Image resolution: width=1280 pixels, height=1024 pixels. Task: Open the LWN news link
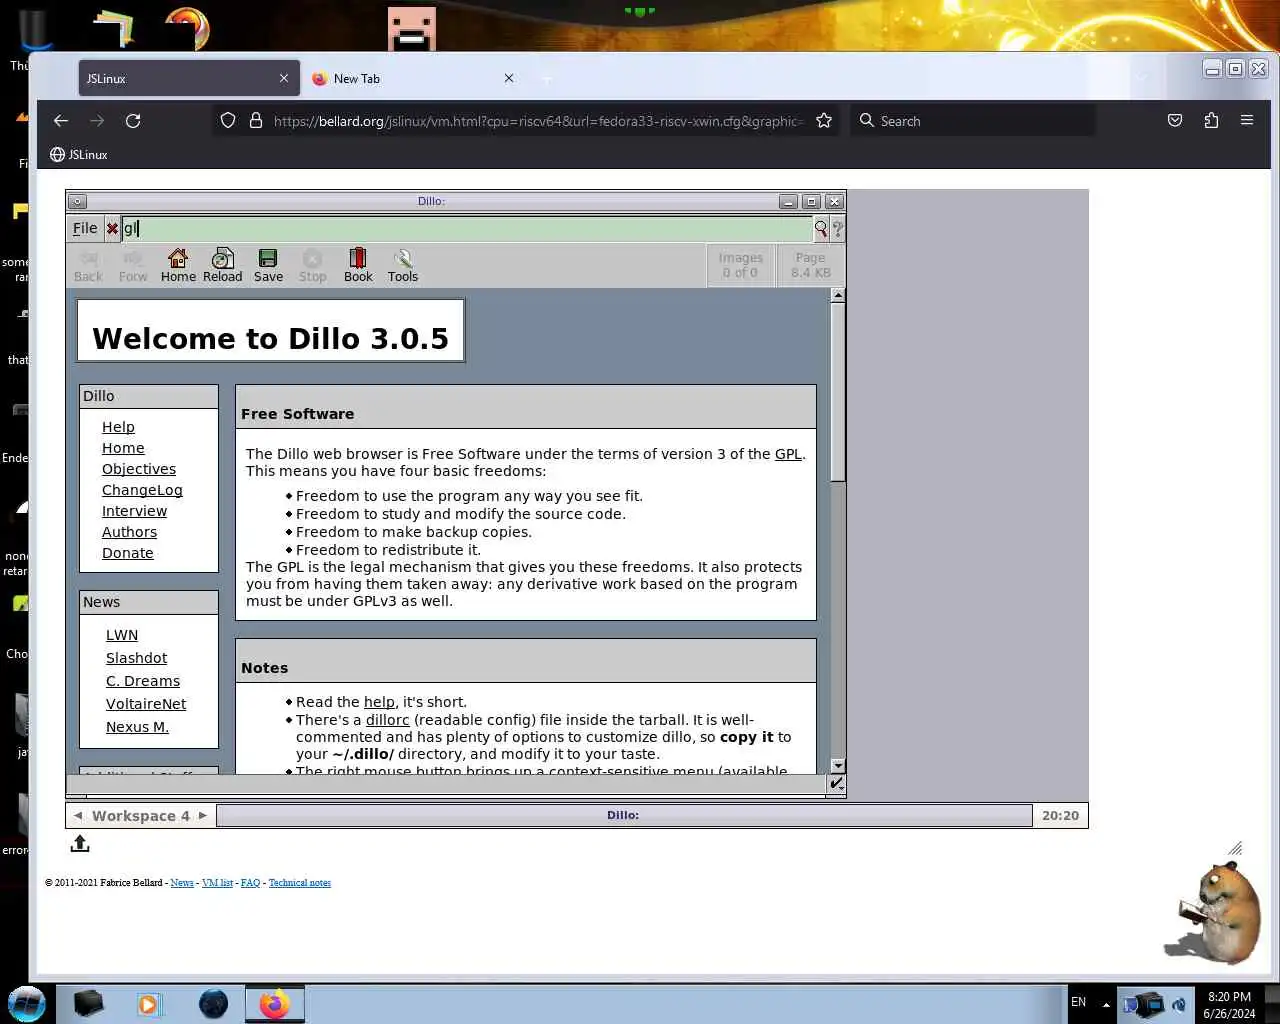122,635
